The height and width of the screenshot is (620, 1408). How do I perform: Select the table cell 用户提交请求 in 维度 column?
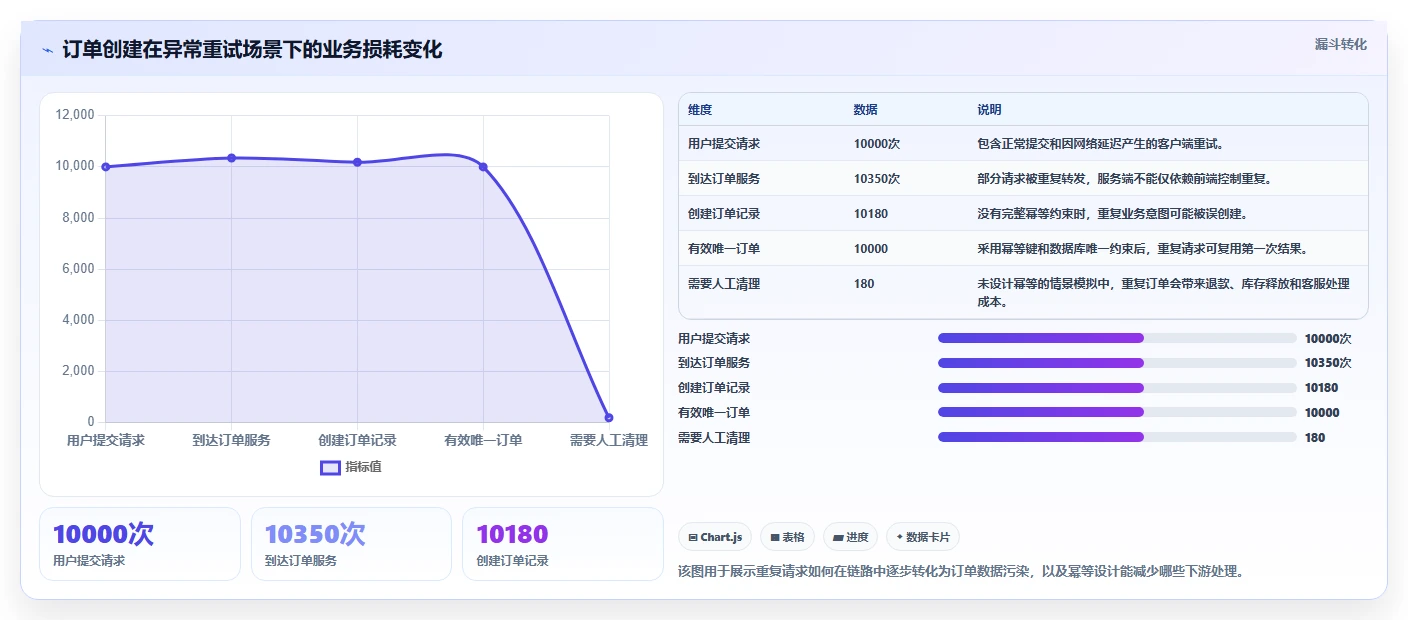(724, 144)
